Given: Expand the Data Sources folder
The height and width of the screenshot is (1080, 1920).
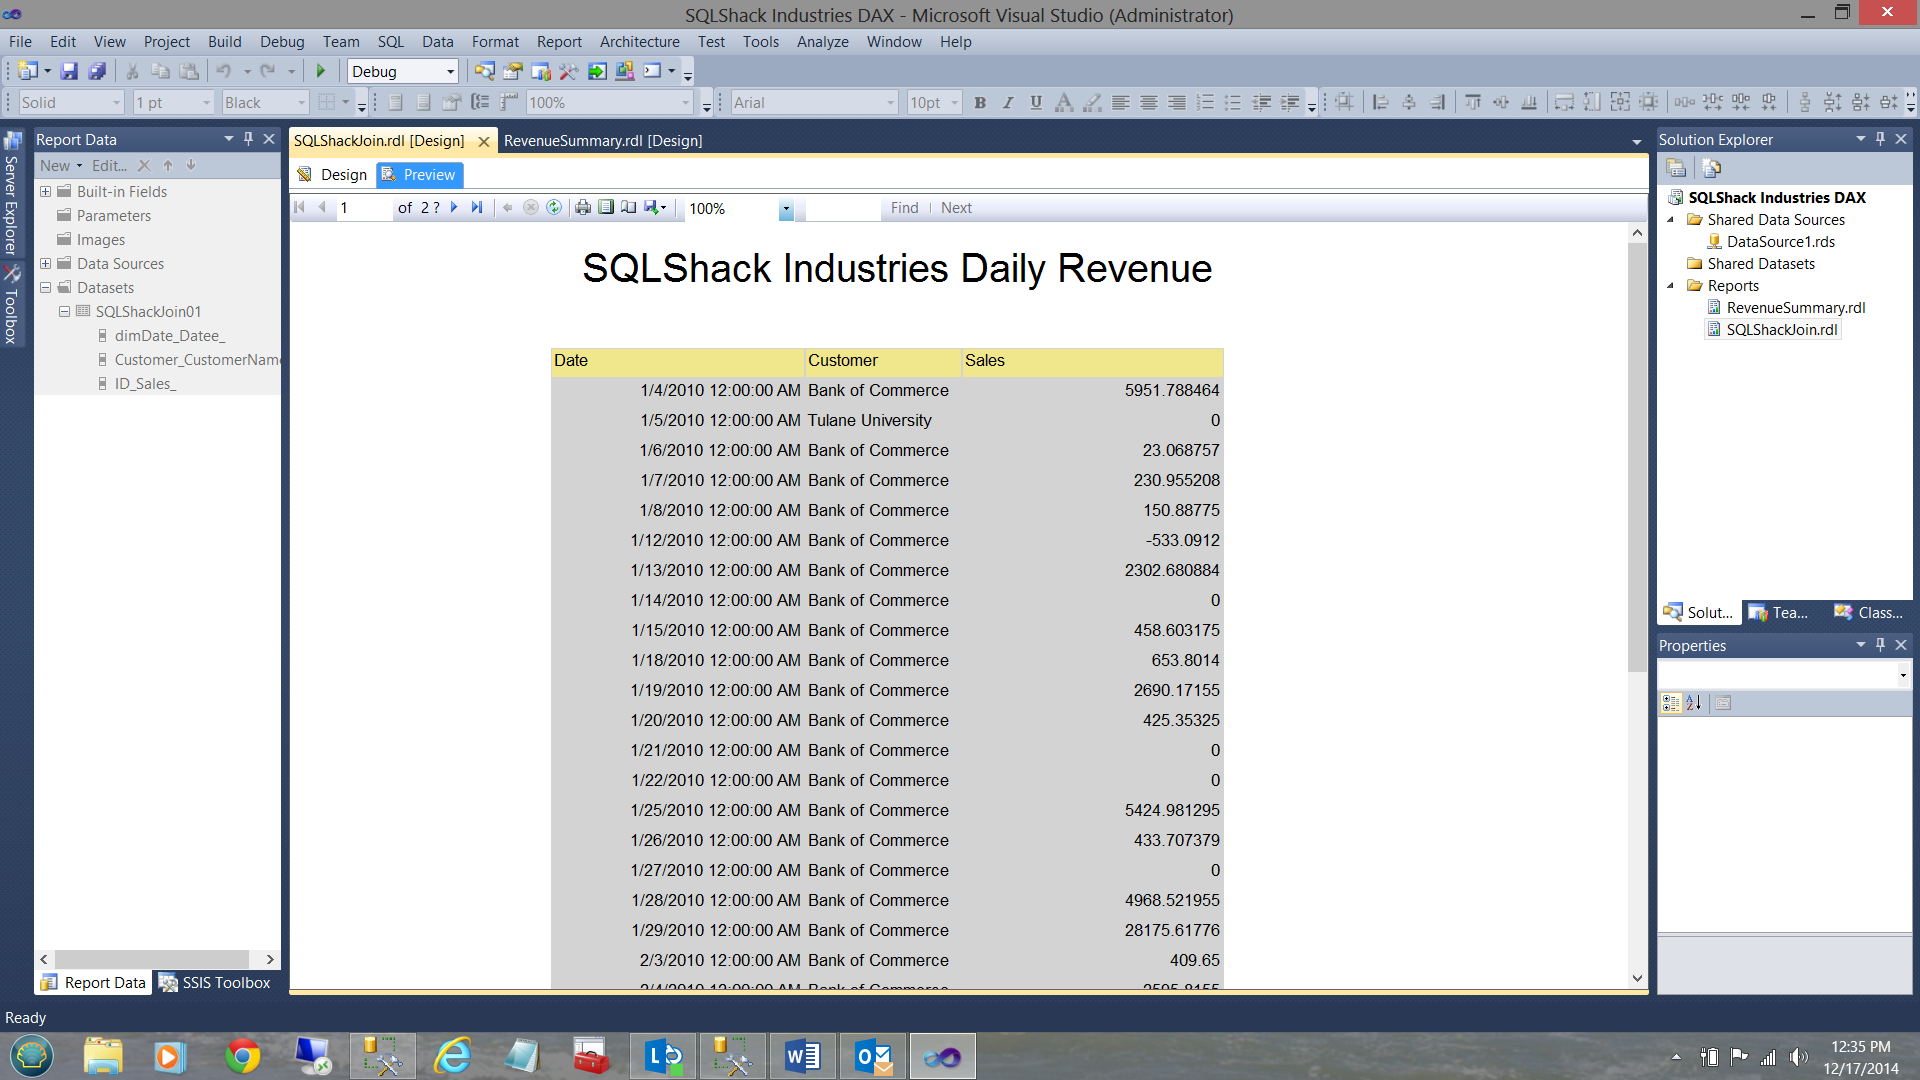Looking at the screenshot, I should pyautogui.click(x=45, y=264).
